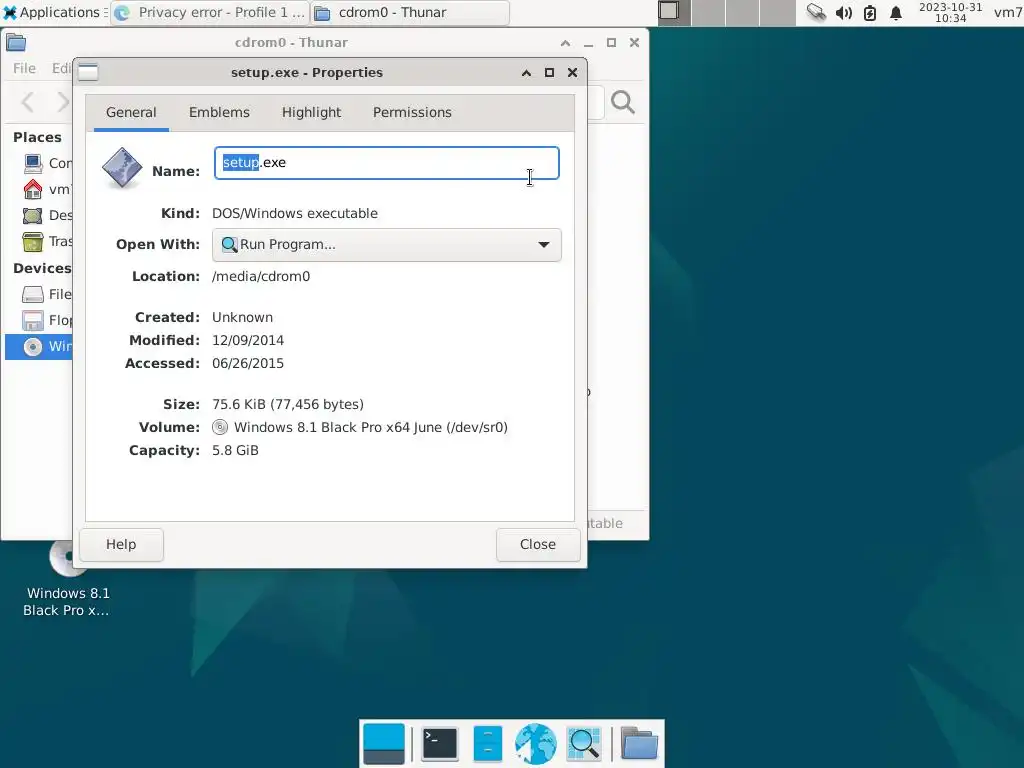The height and width of the screenshot is (768, 1024).
Task: Click the Location value /media/cdrom0
Action: tap(261, 276)
